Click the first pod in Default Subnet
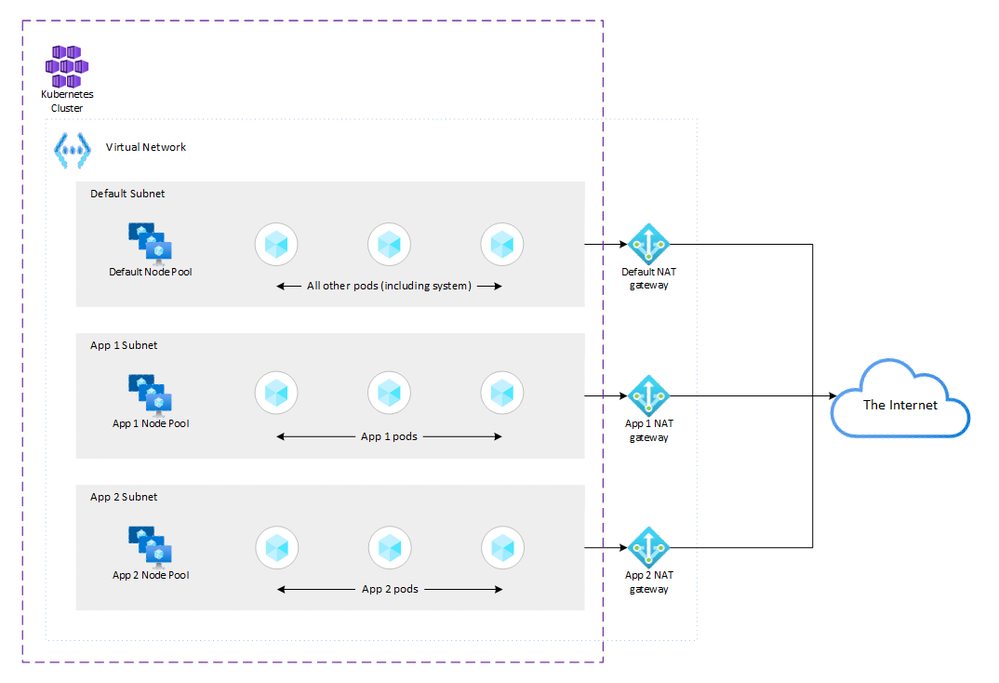 pyautogui.click(x=276, y=243)
